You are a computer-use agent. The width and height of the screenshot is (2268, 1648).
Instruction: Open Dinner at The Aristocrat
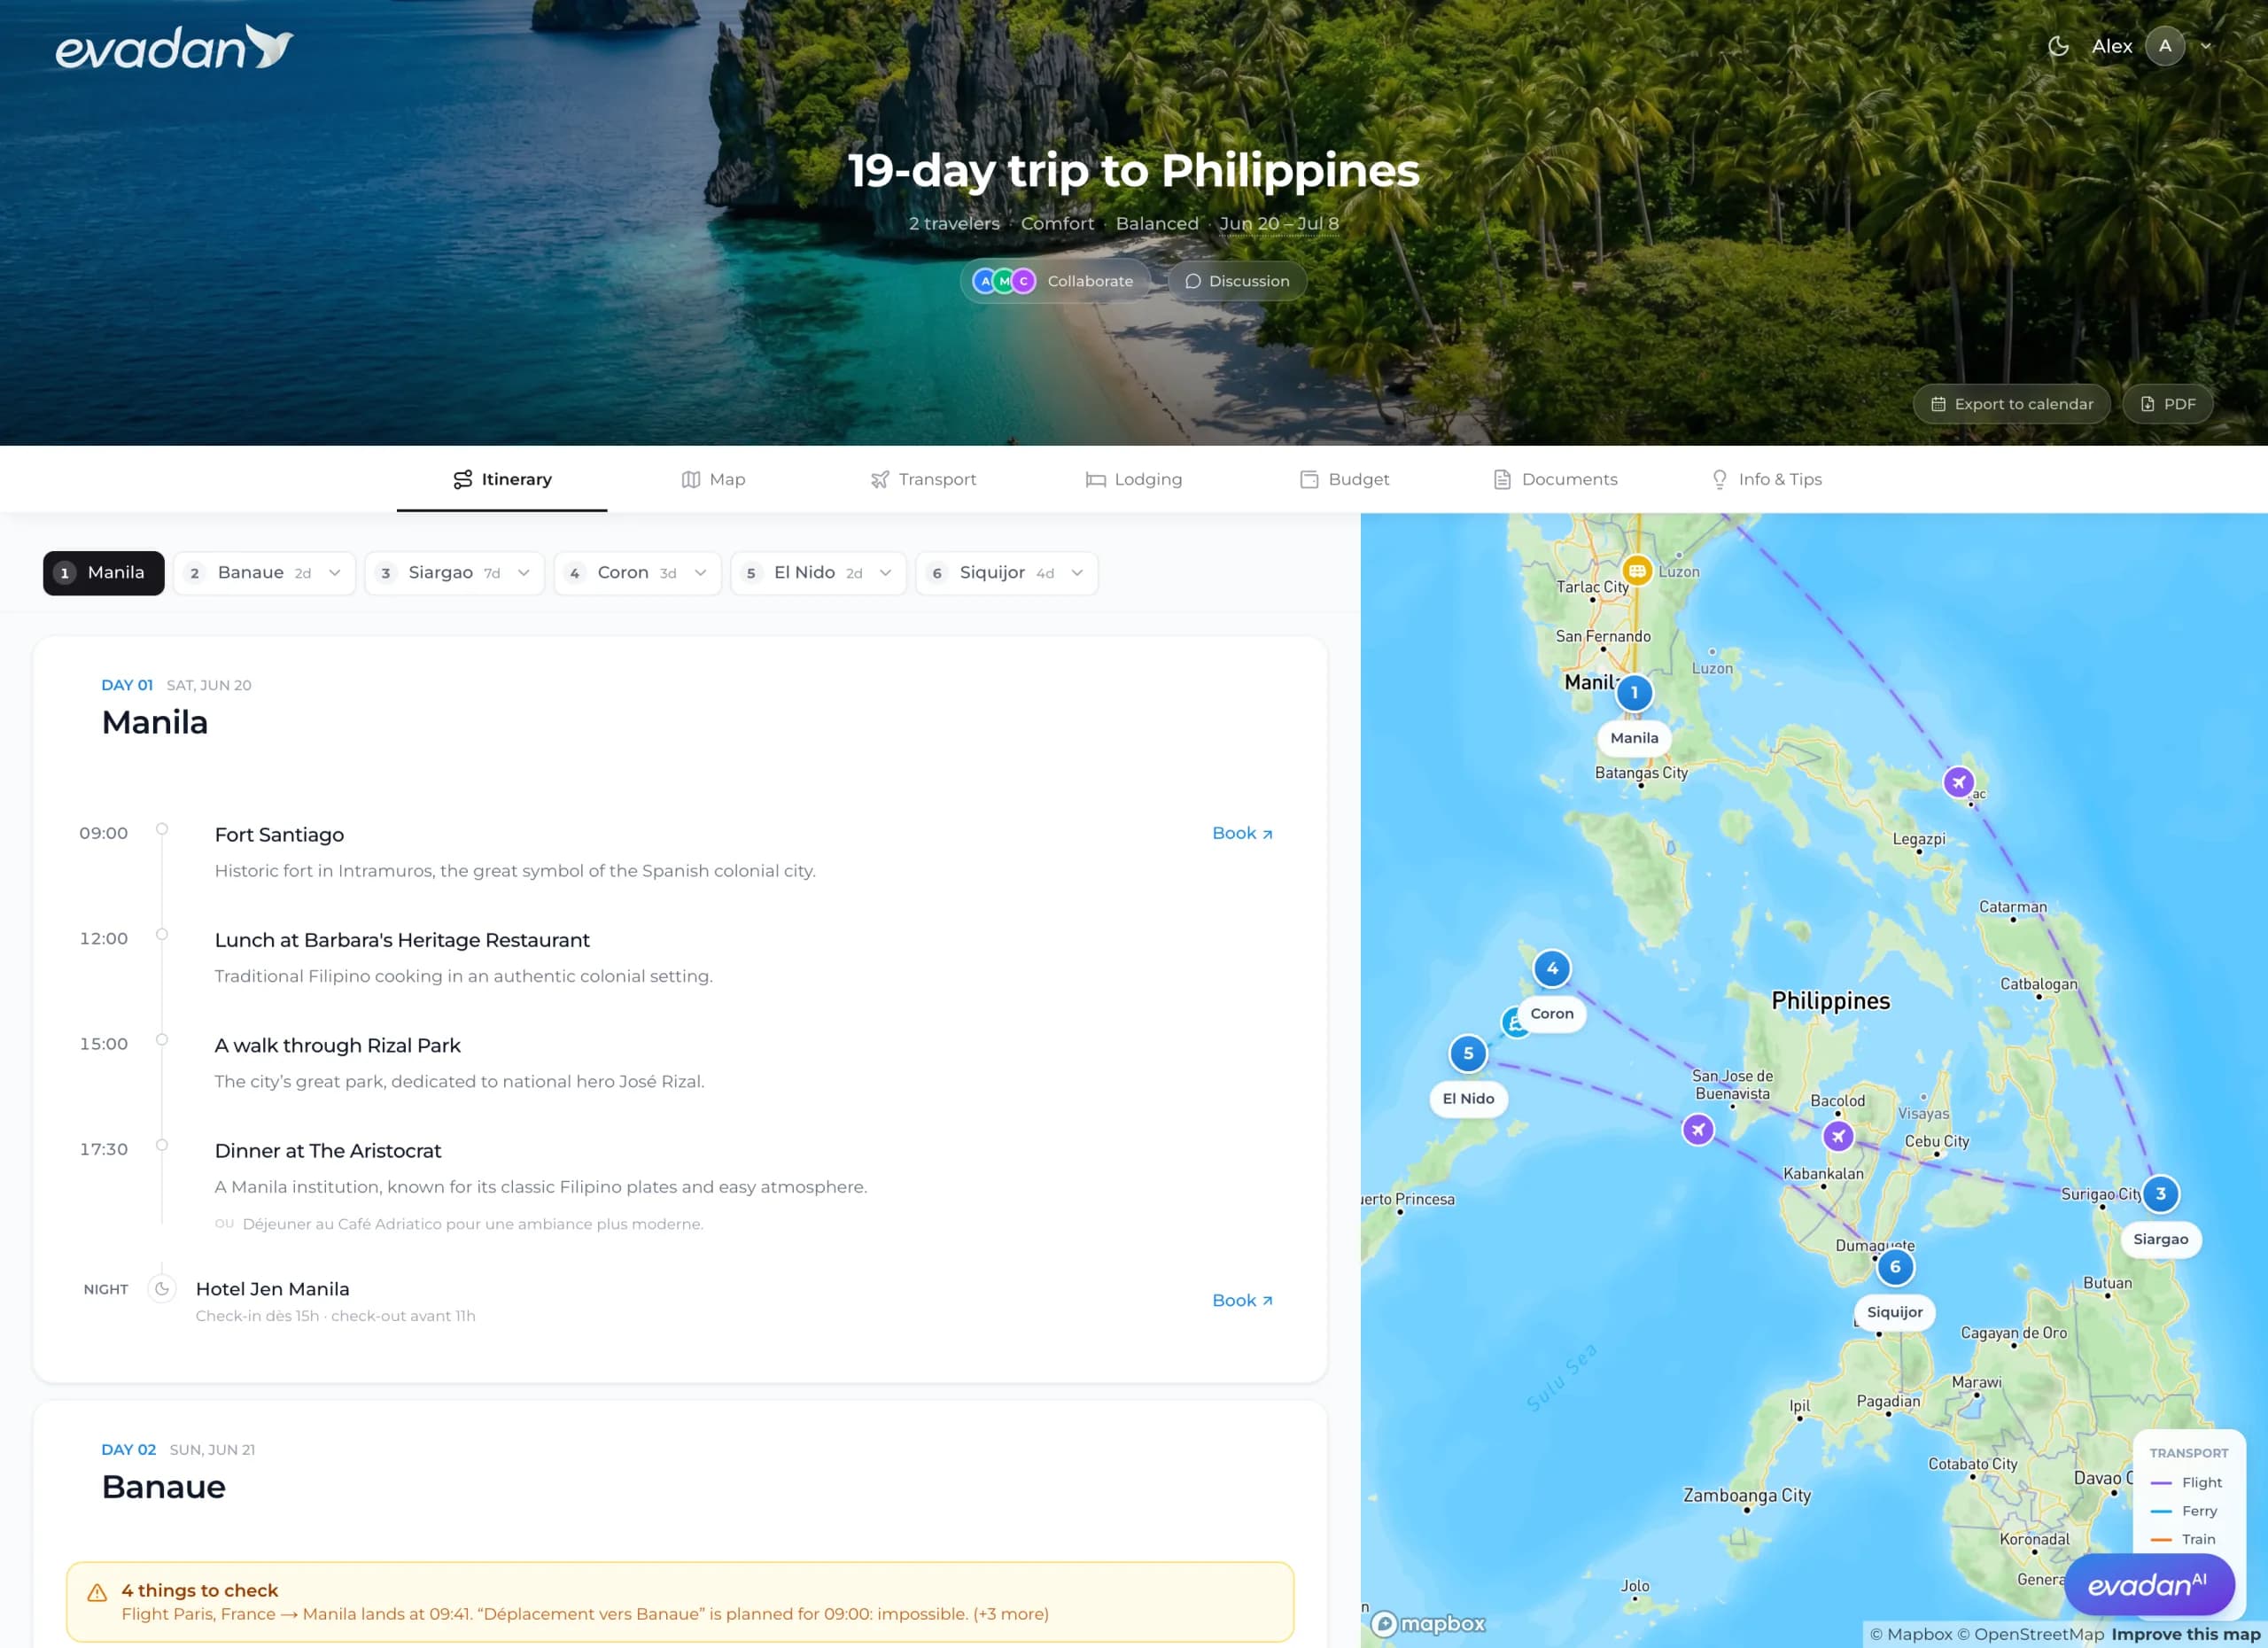click(x=328, y=1151)
